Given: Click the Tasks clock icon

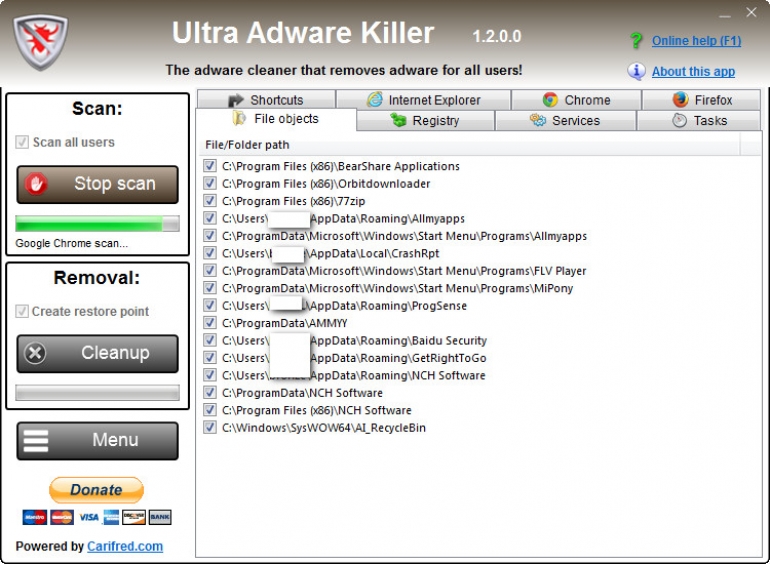Looking at the screenshot, I should 679,120.
